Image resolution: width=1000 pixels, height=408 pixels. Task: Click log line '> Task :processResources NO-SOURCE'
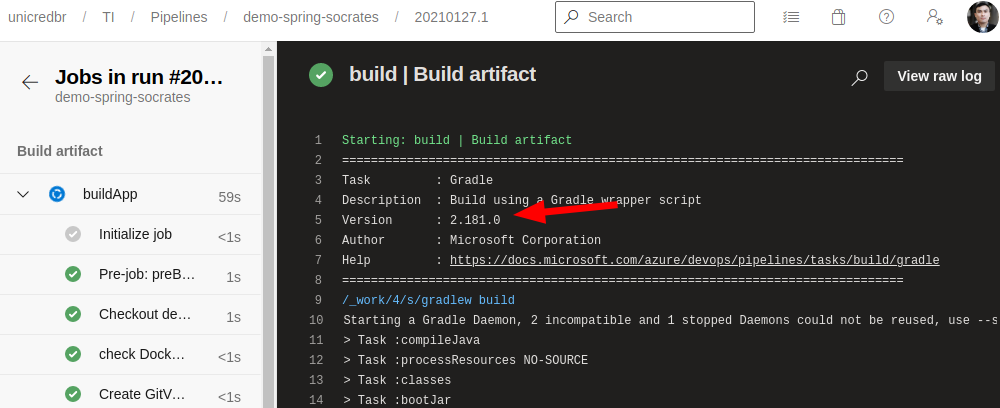pos(466,361)
